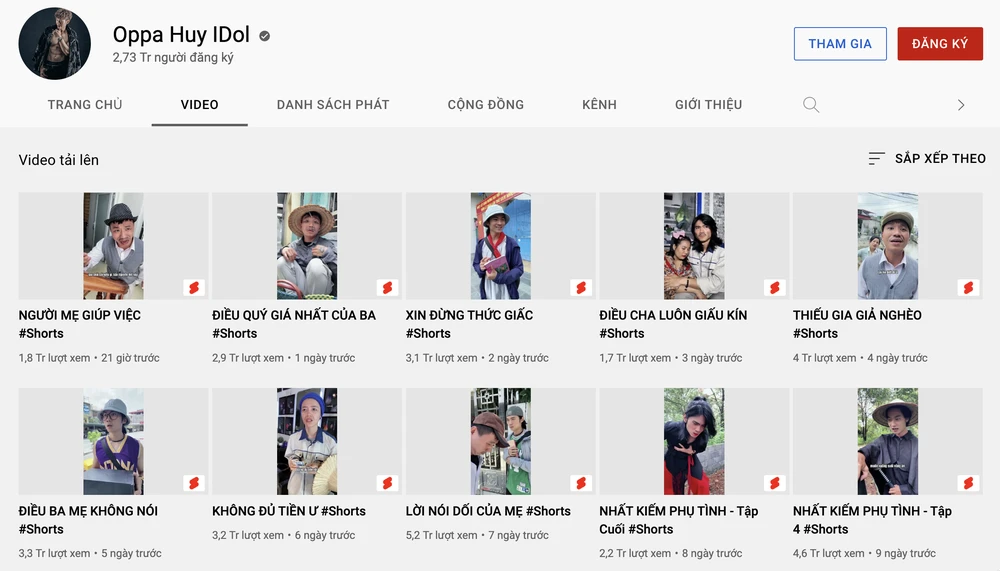Click Shorts icon on KHÔNG ĐỦ TIỀN Ư thumbnail
1000x571 pixels.
[387, 484]
